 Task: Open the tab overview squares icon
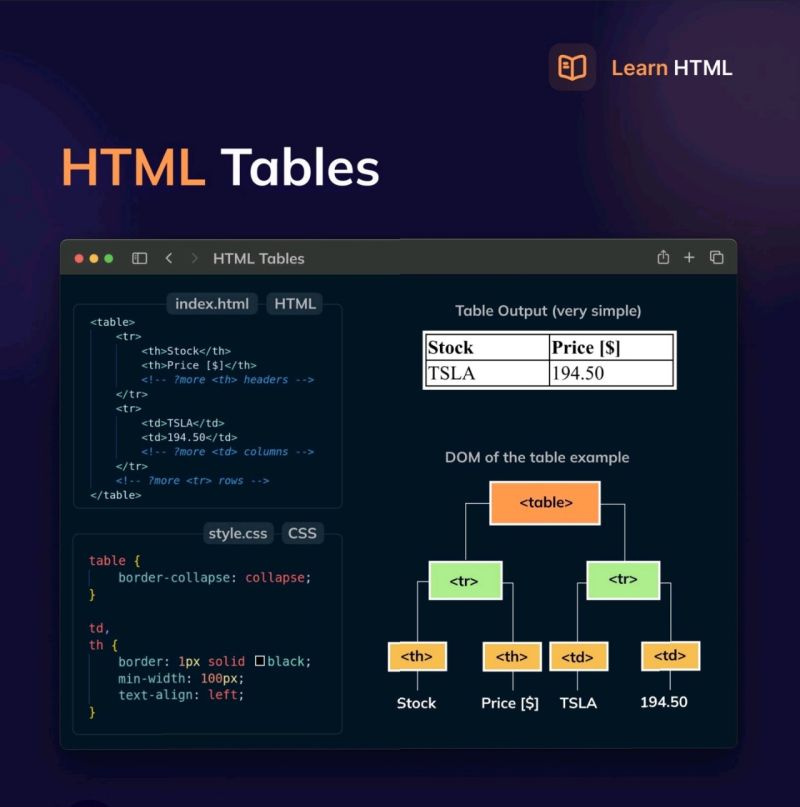(717, 257)
